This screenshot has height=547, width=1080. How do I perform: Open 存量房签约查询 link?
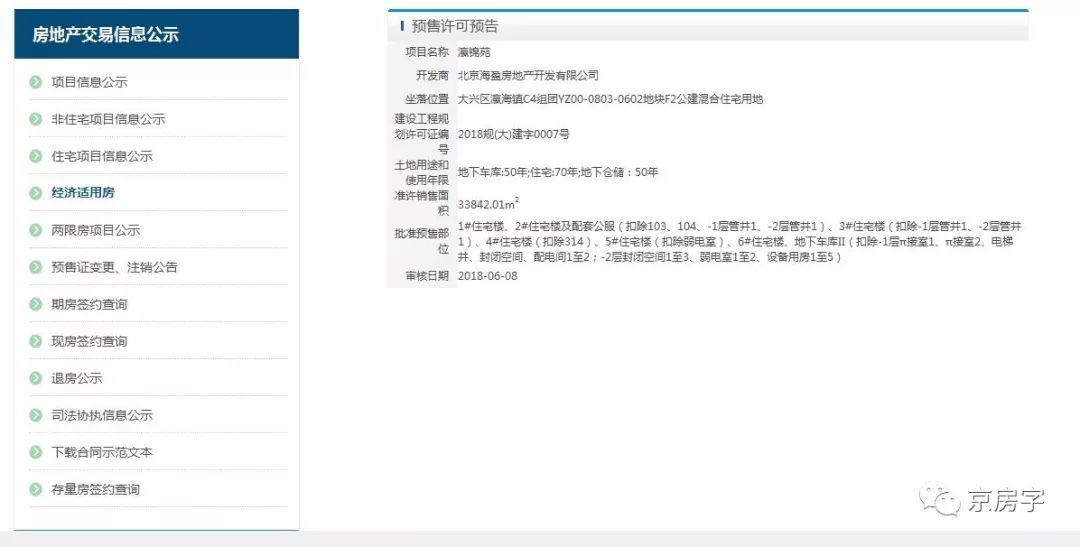(96, 490)
